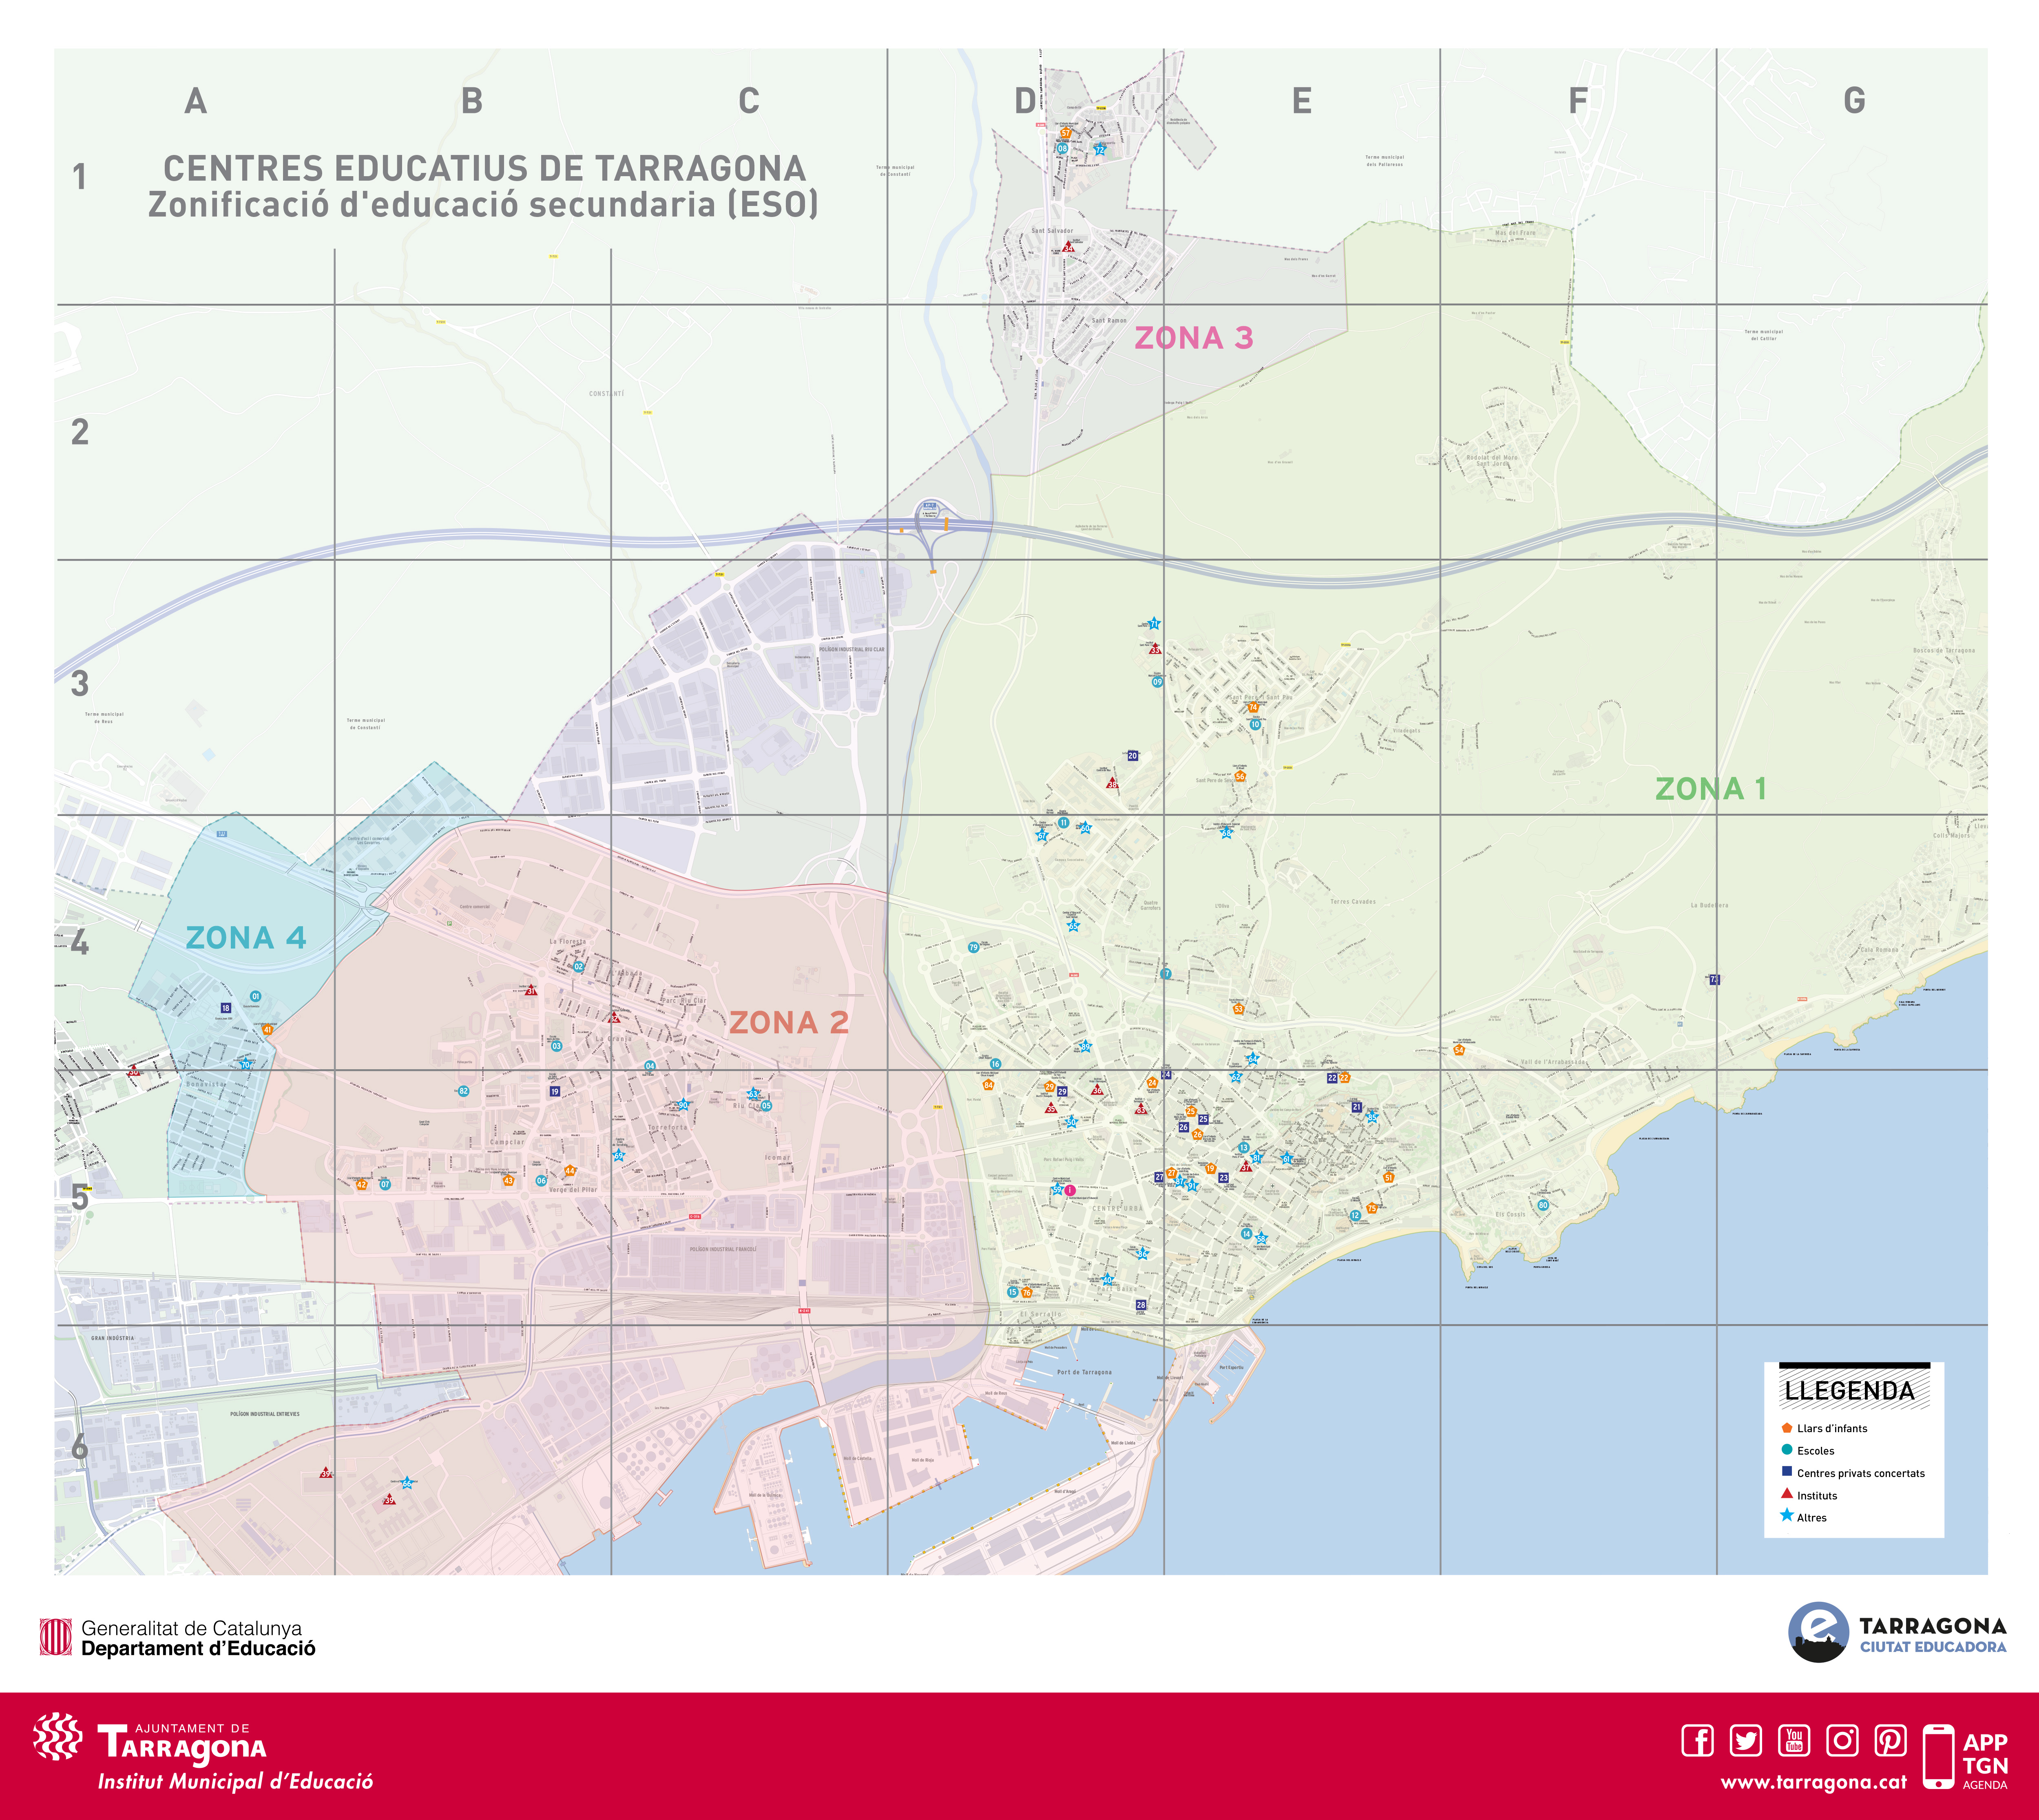Viewport: 2039px width, 1820px height.
Task: Click the YouTube icon in red banner
Action: 1794,1740
